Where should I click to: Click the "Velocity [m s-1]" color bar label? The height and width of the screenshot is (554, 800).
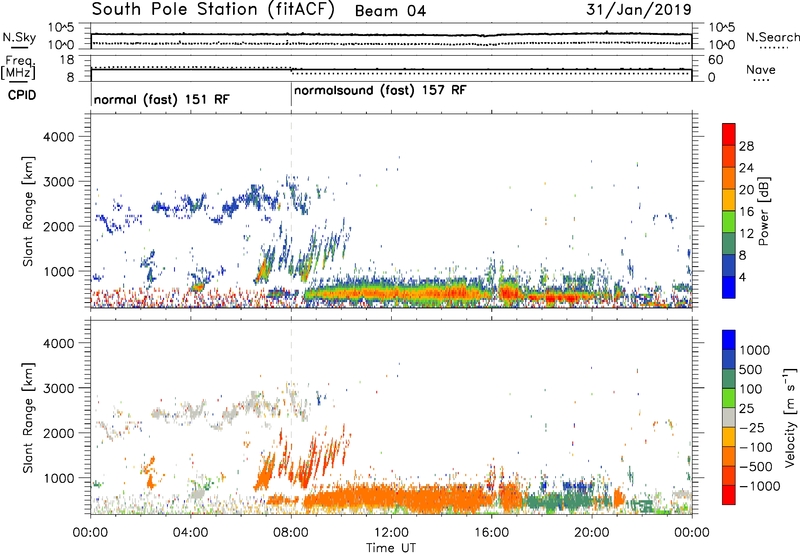tap(790, 417)
